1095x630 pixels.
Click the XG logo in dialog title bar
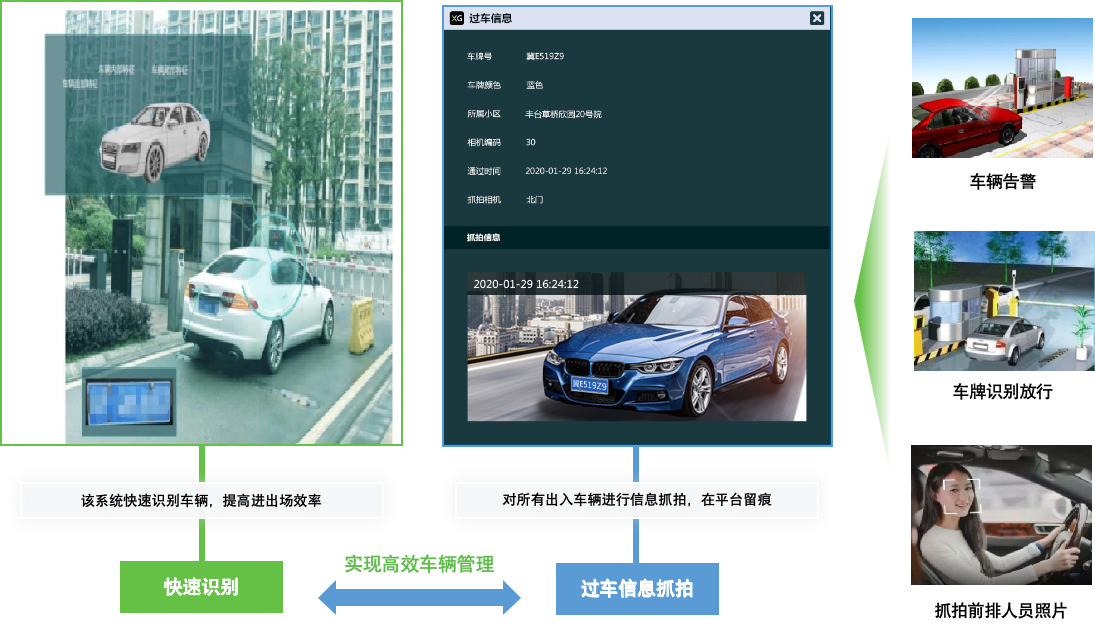point(457,18)
